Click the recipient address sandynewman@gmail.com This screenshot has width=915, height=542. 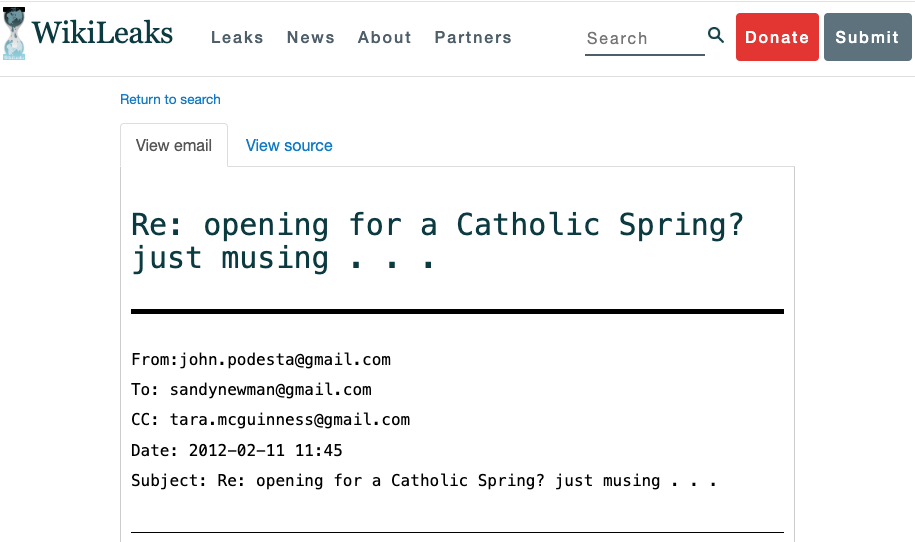pyautogui.click(x=270, y=390)
